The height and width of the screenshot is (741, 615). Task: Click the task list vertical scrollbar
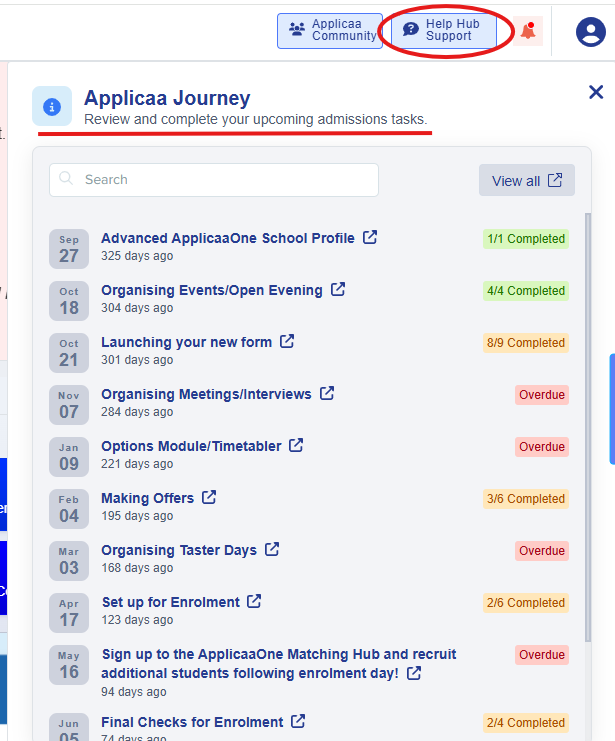coord(588,427)
